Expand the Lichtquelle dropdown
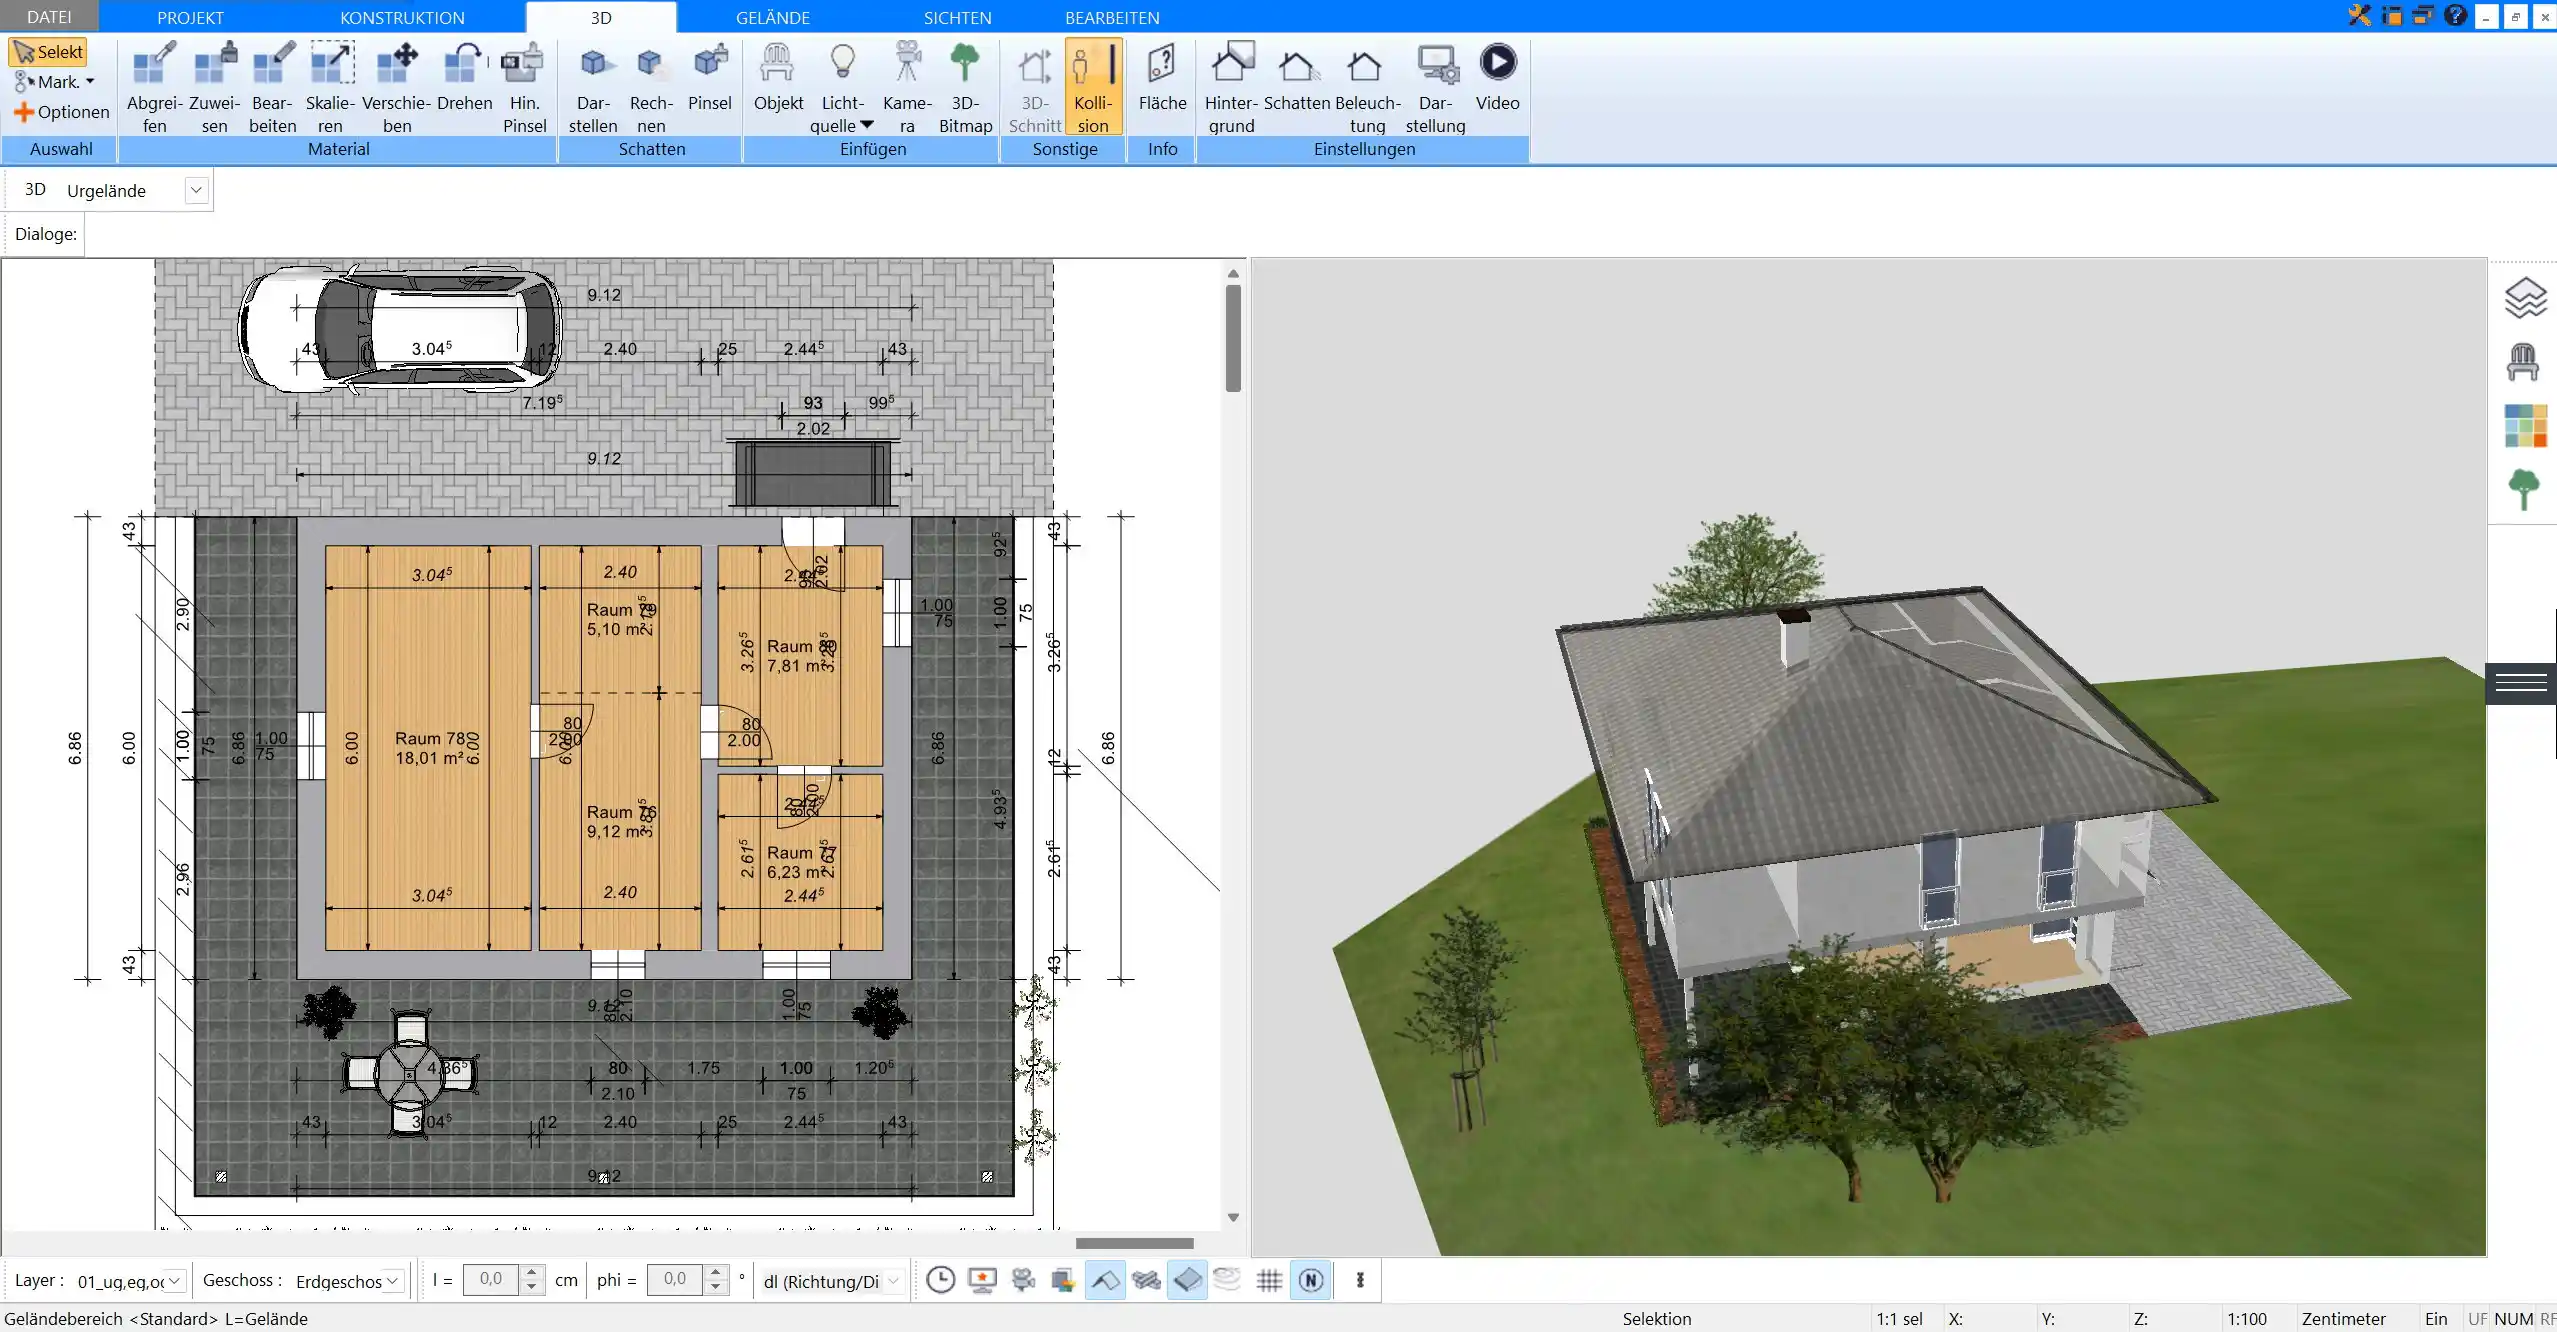The height and width of the screenshot is (1332, 2557). point(867,125)
